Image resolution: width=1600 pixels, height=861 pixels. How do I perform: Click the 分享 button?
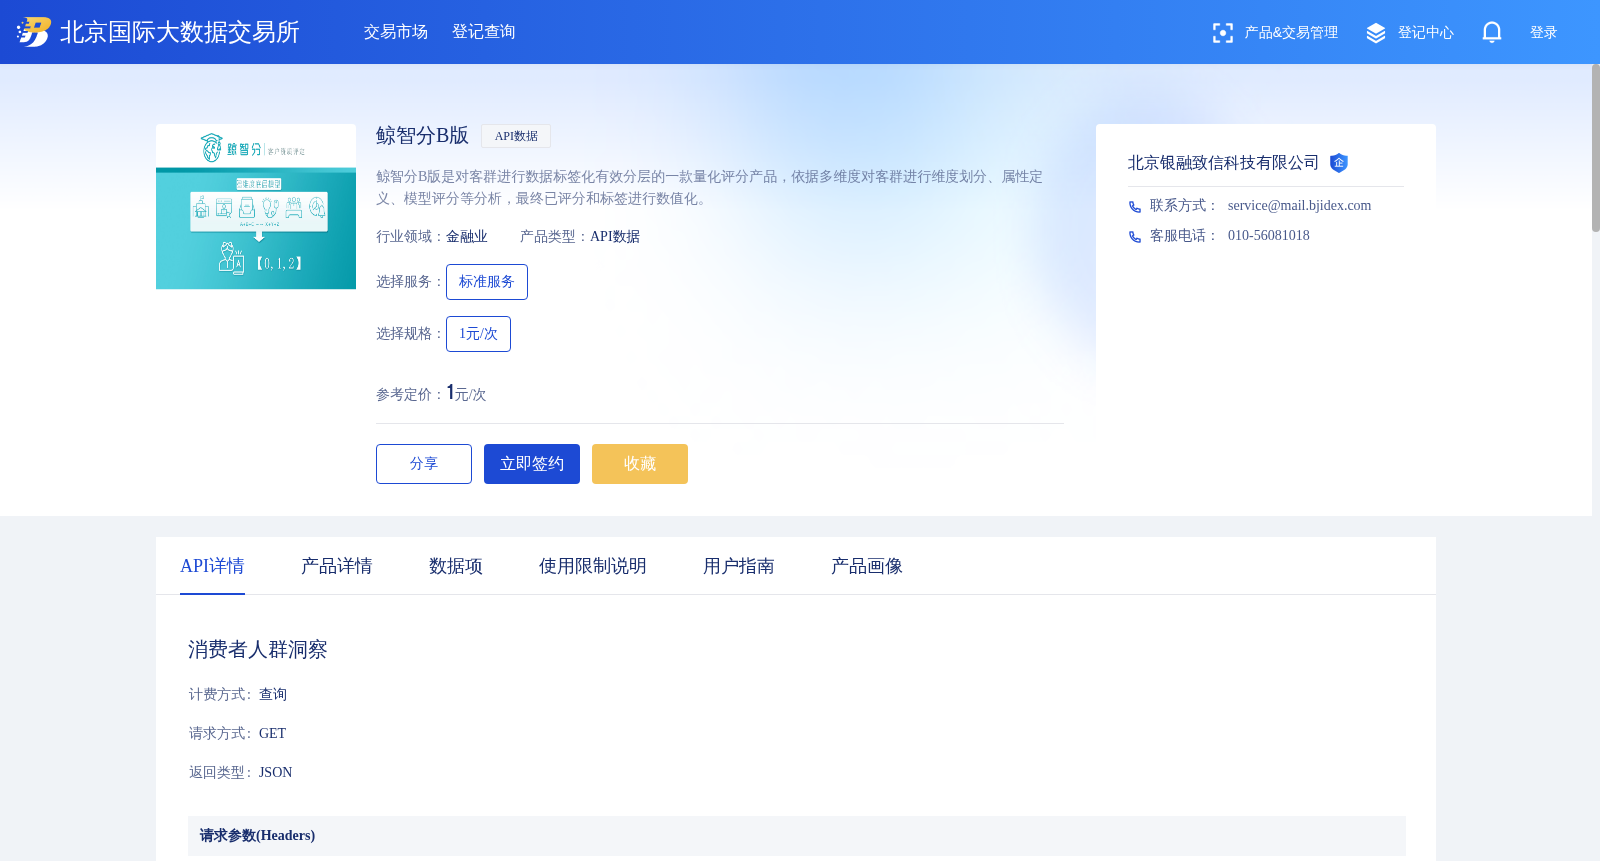pos(424,464)
